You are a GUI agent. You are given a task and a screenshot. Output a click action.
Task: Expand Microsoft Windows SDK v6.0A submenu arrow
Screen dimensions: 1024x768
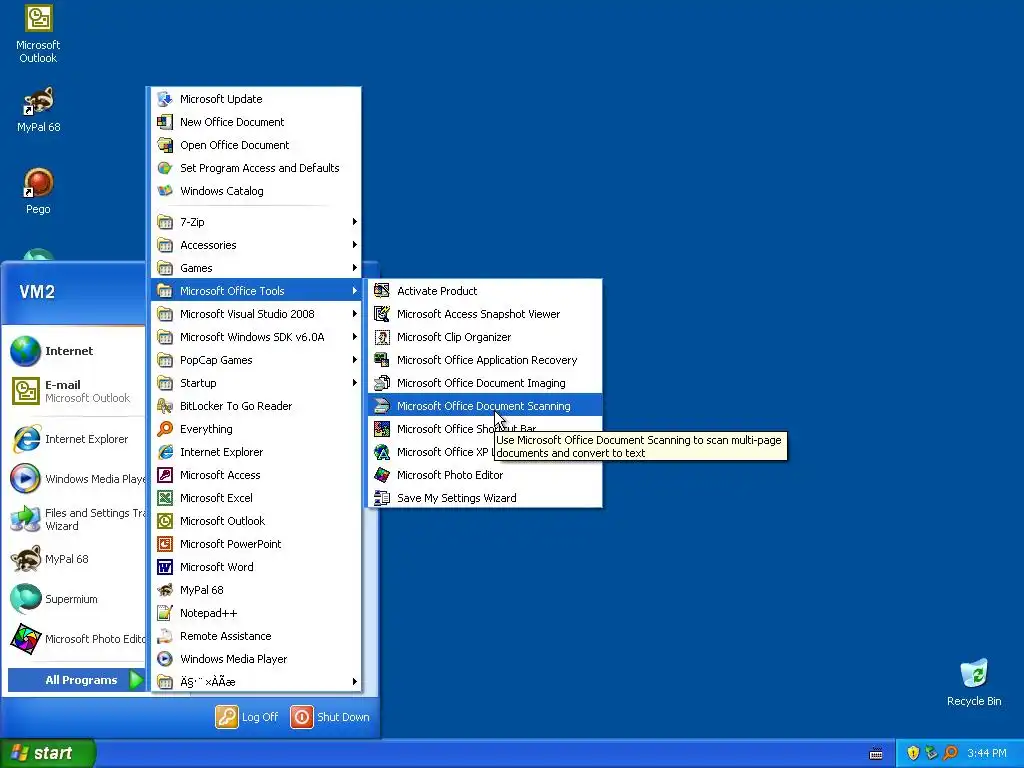tap(354, 337)
